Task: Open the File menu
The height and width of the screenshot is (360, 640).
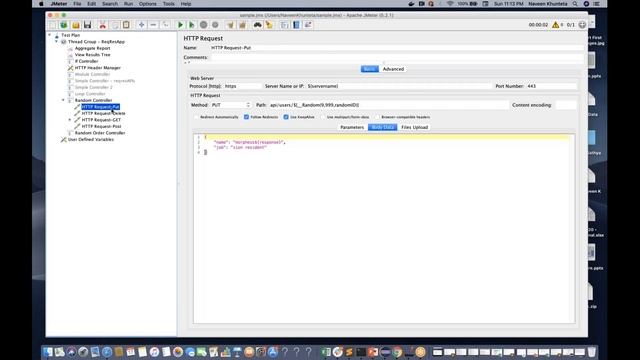Action: (77, 4)
